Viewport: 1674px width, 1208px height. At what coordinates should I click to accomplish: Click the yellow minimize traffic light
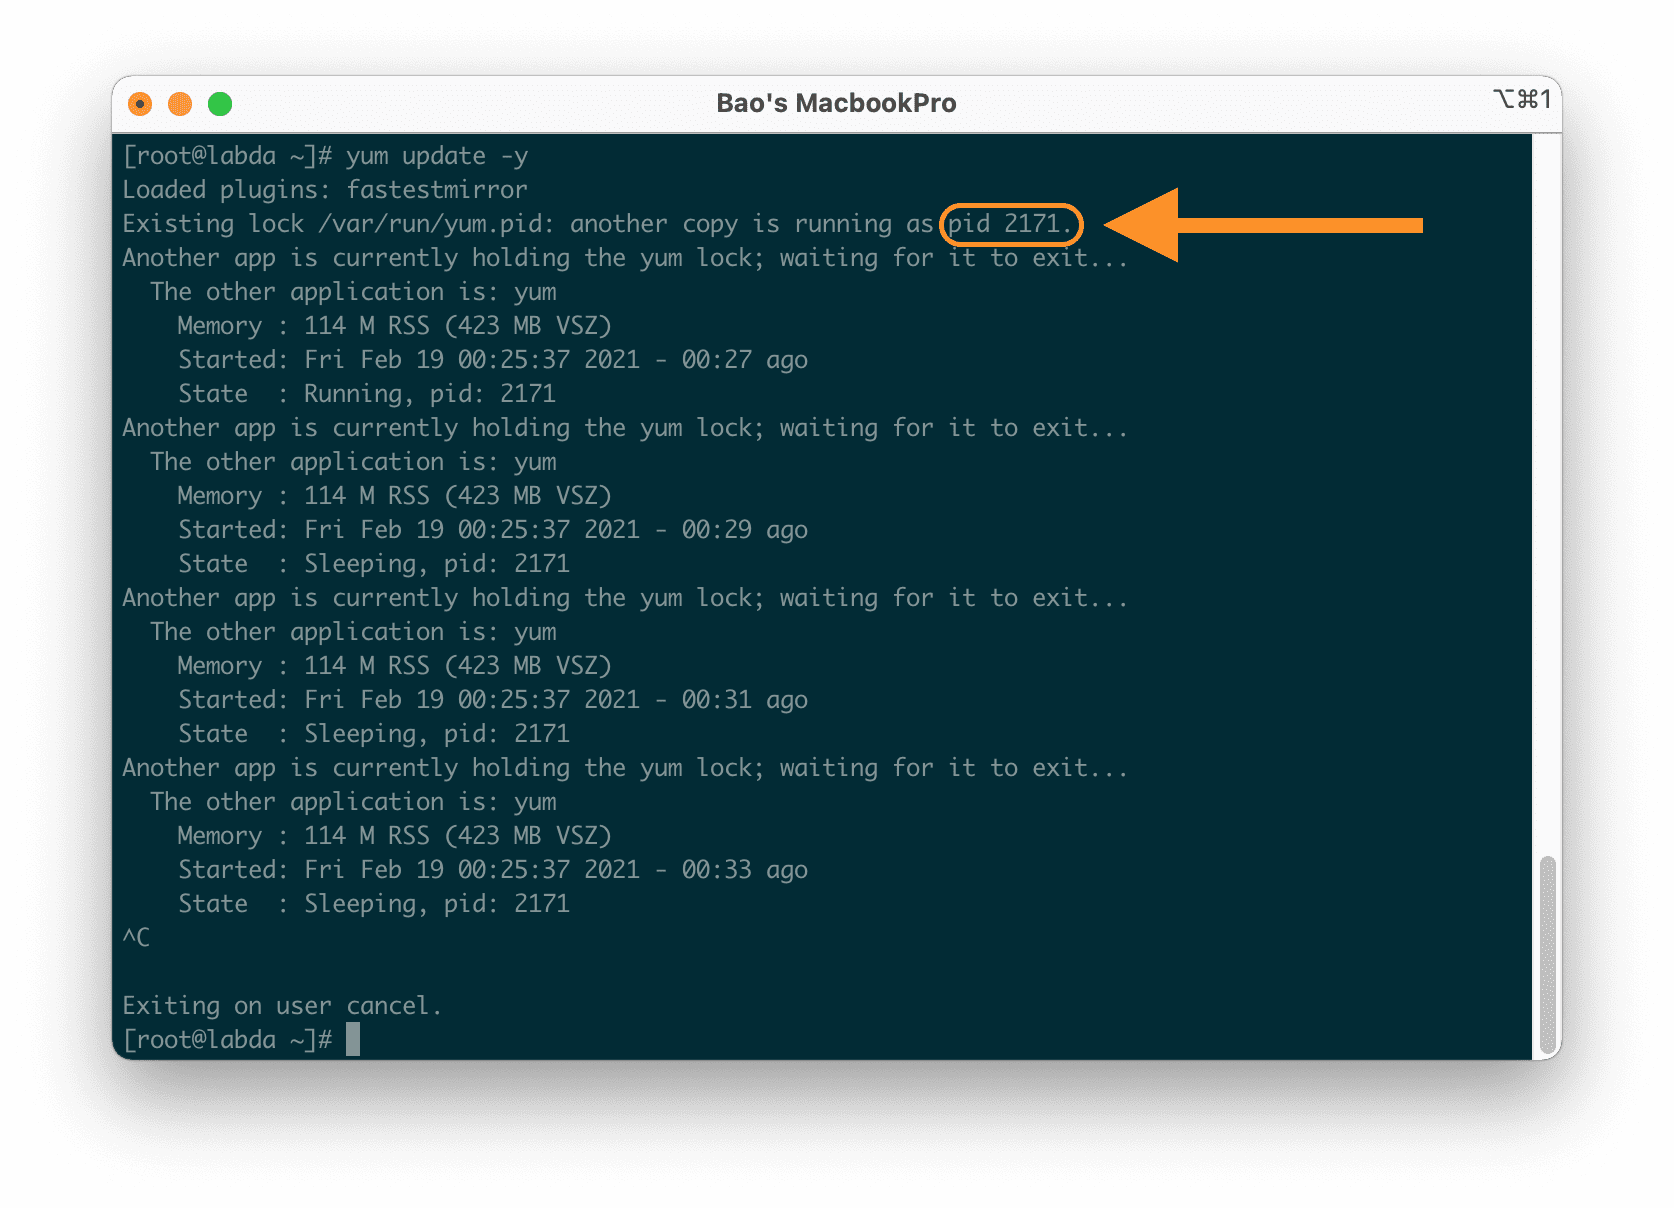pos(180,103)
